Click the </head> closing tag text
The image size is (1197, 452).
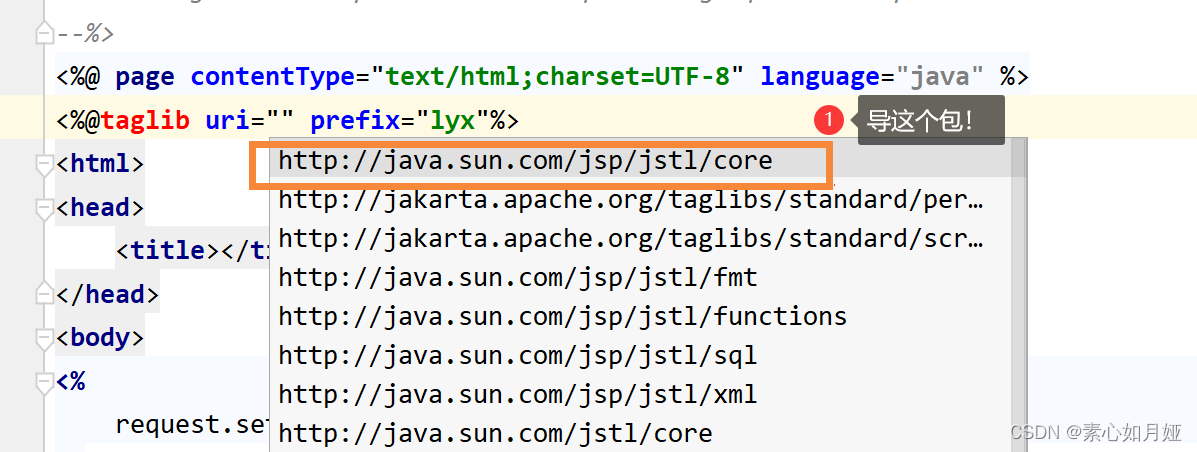point(108,295)
